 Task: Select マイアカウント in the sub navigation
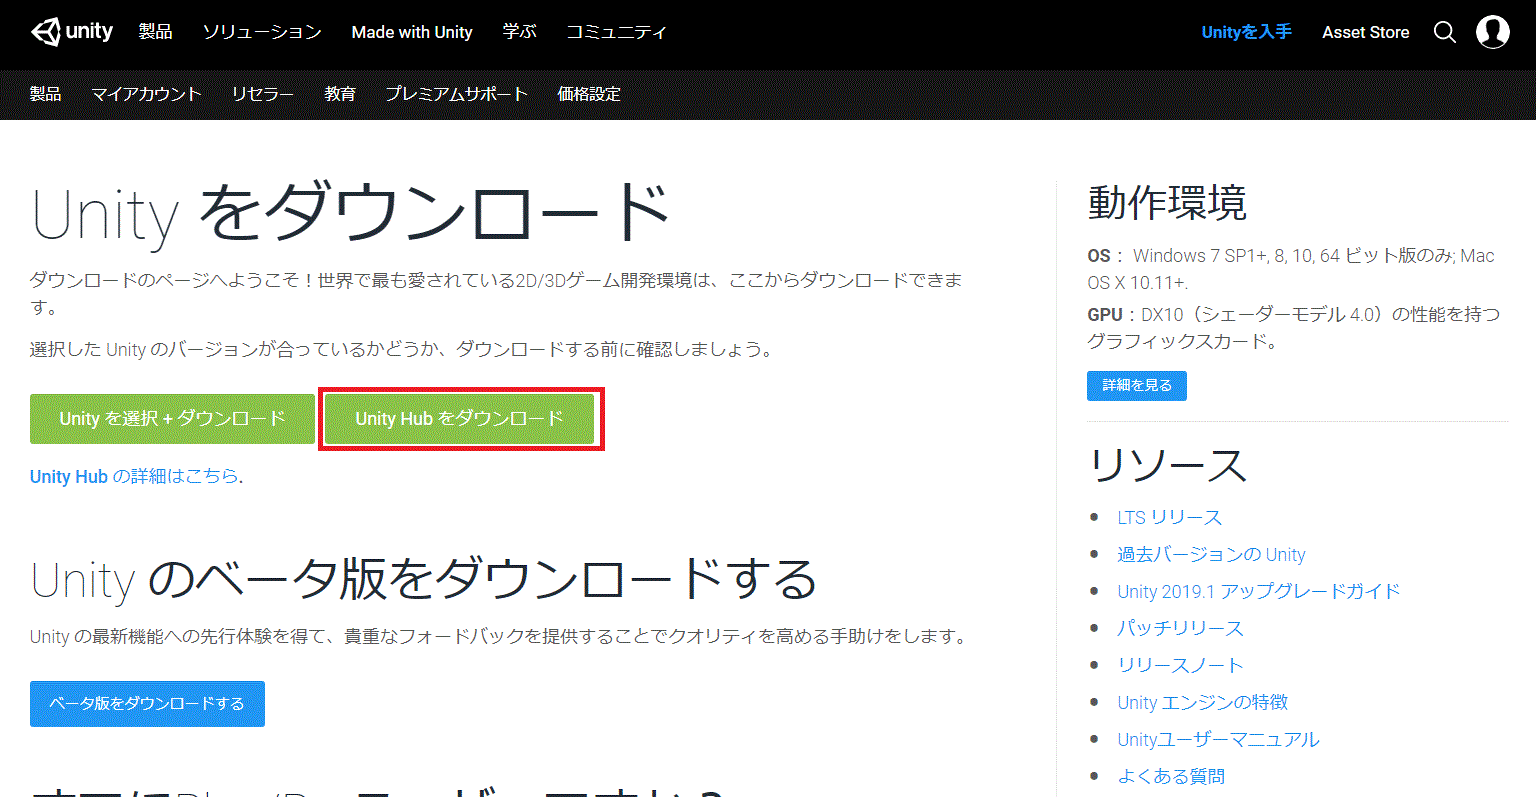click(x=146, y=94)
